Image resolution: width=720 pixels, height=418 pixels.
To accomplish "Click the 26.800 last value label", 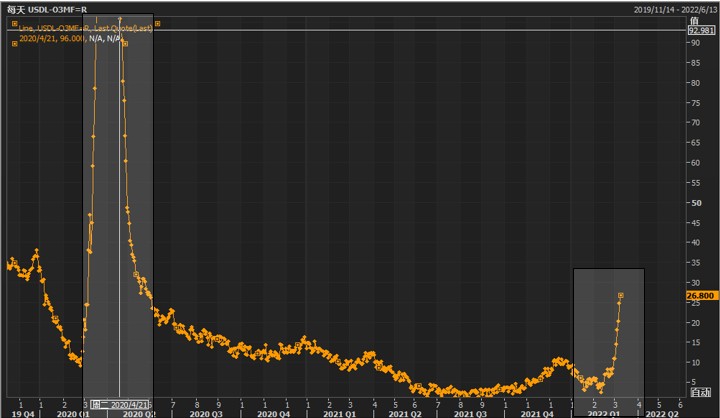I will pyautogui.click(x=699, y=296).
